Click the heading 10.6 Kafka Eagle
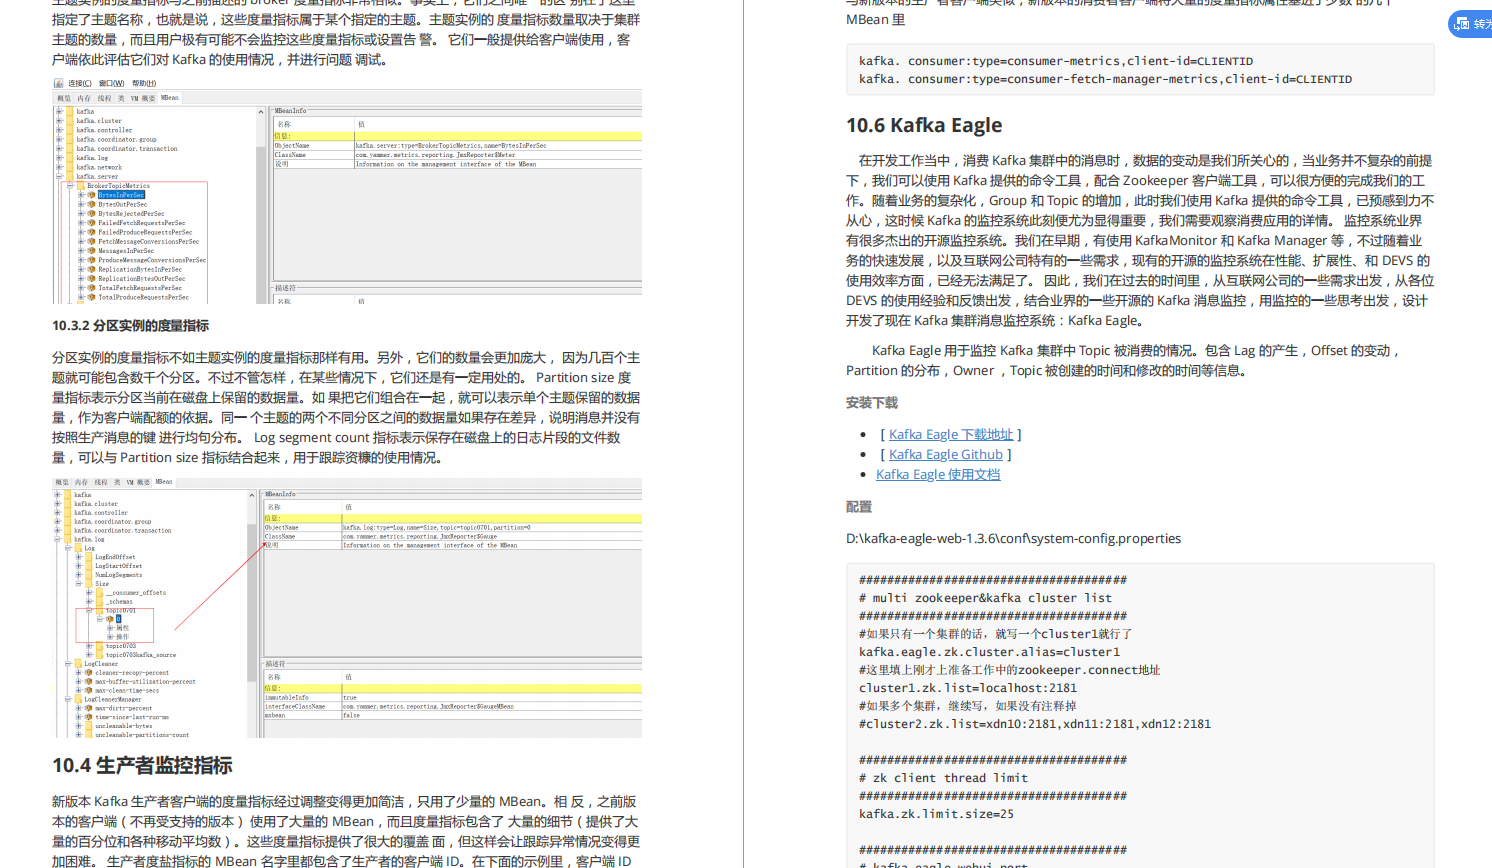Screen dimensions: 1492x868 point(924,125)
